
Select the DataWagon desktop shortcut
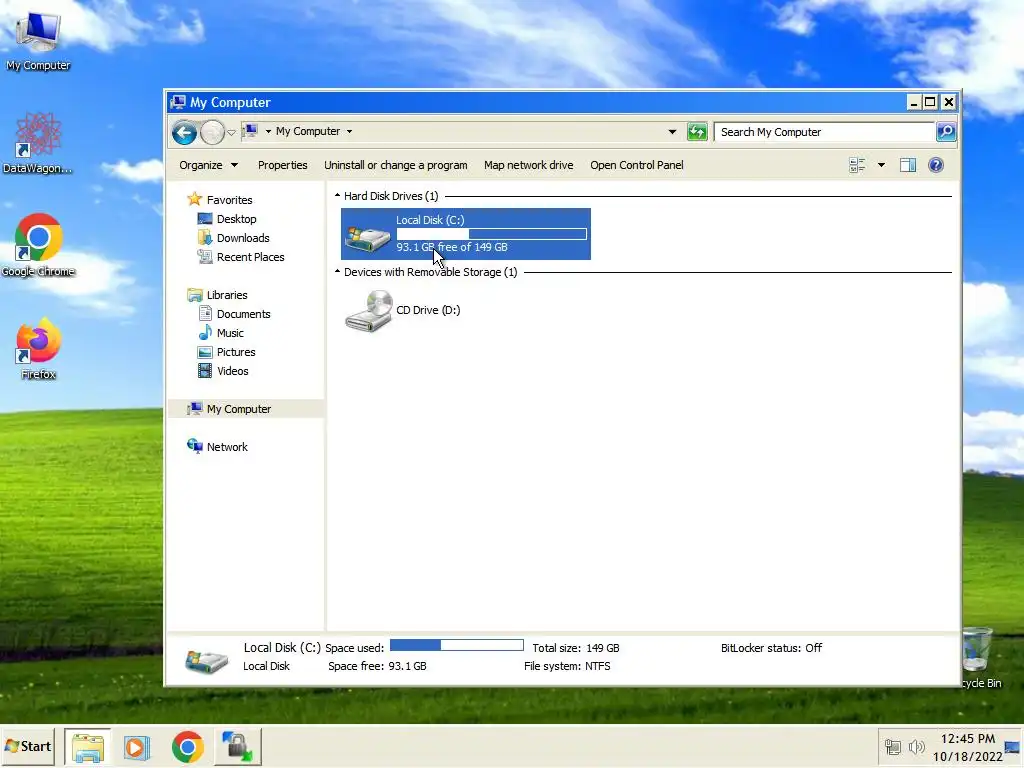(38, 143)
